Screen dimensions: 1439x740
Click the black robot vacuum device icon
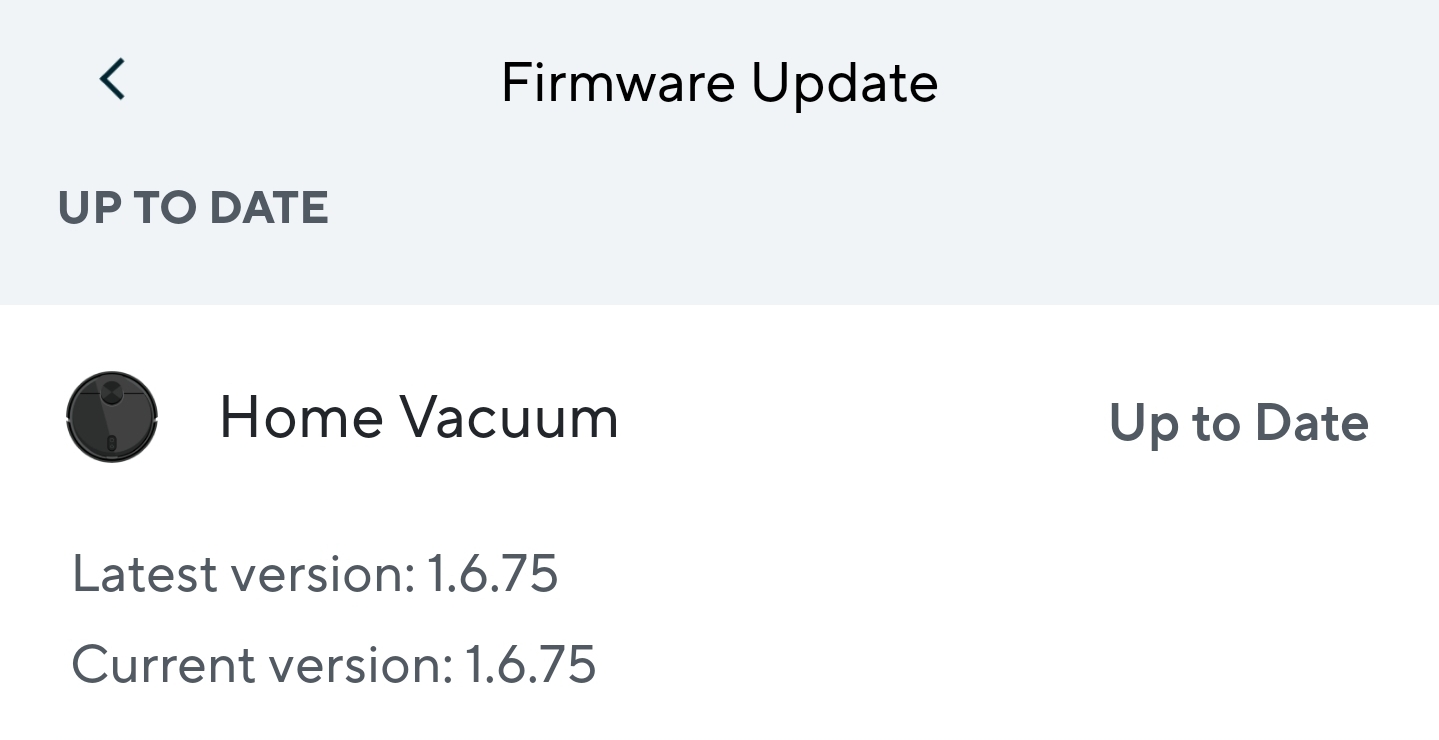(x=112, y=417)
